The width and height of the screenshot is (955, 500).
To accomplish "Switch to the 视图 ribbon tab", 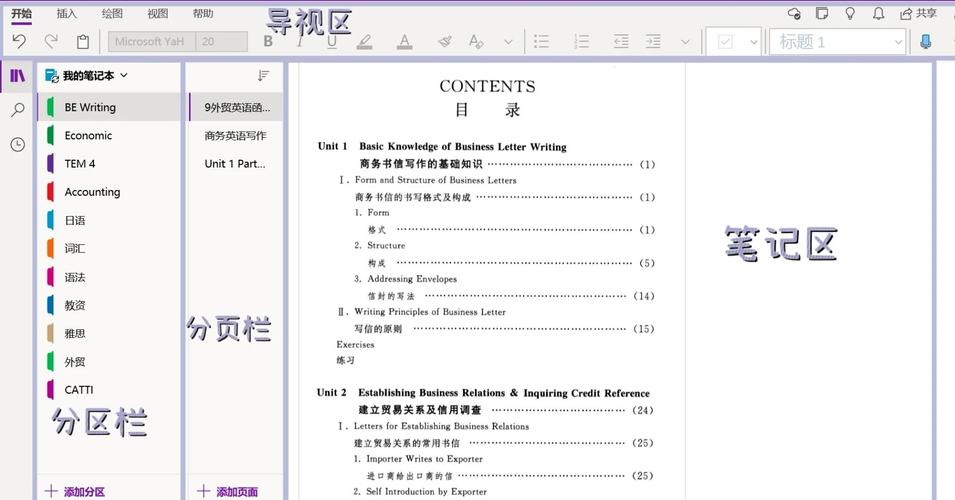I will point(158,13).
